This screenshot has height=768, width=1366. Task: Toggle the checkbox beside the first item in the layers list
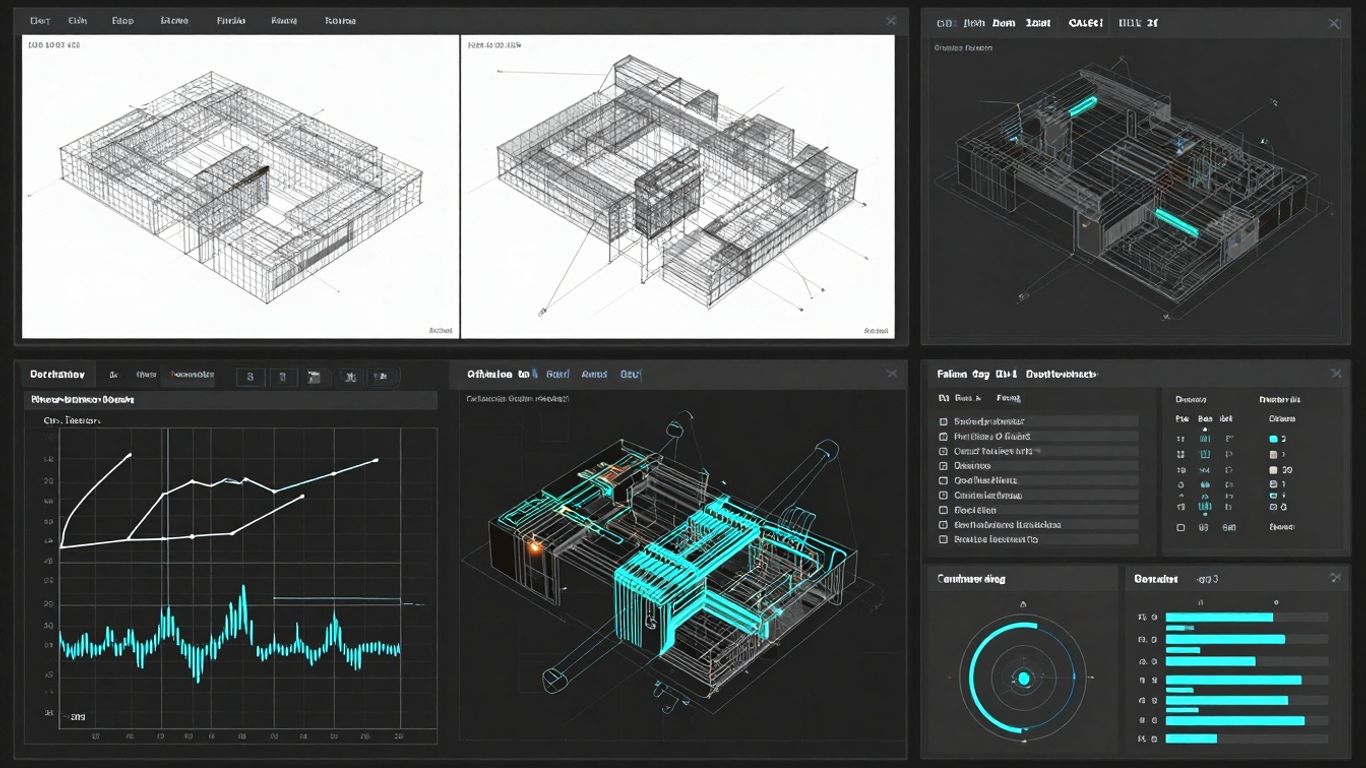pyautogui.click(x=943, y=421)
